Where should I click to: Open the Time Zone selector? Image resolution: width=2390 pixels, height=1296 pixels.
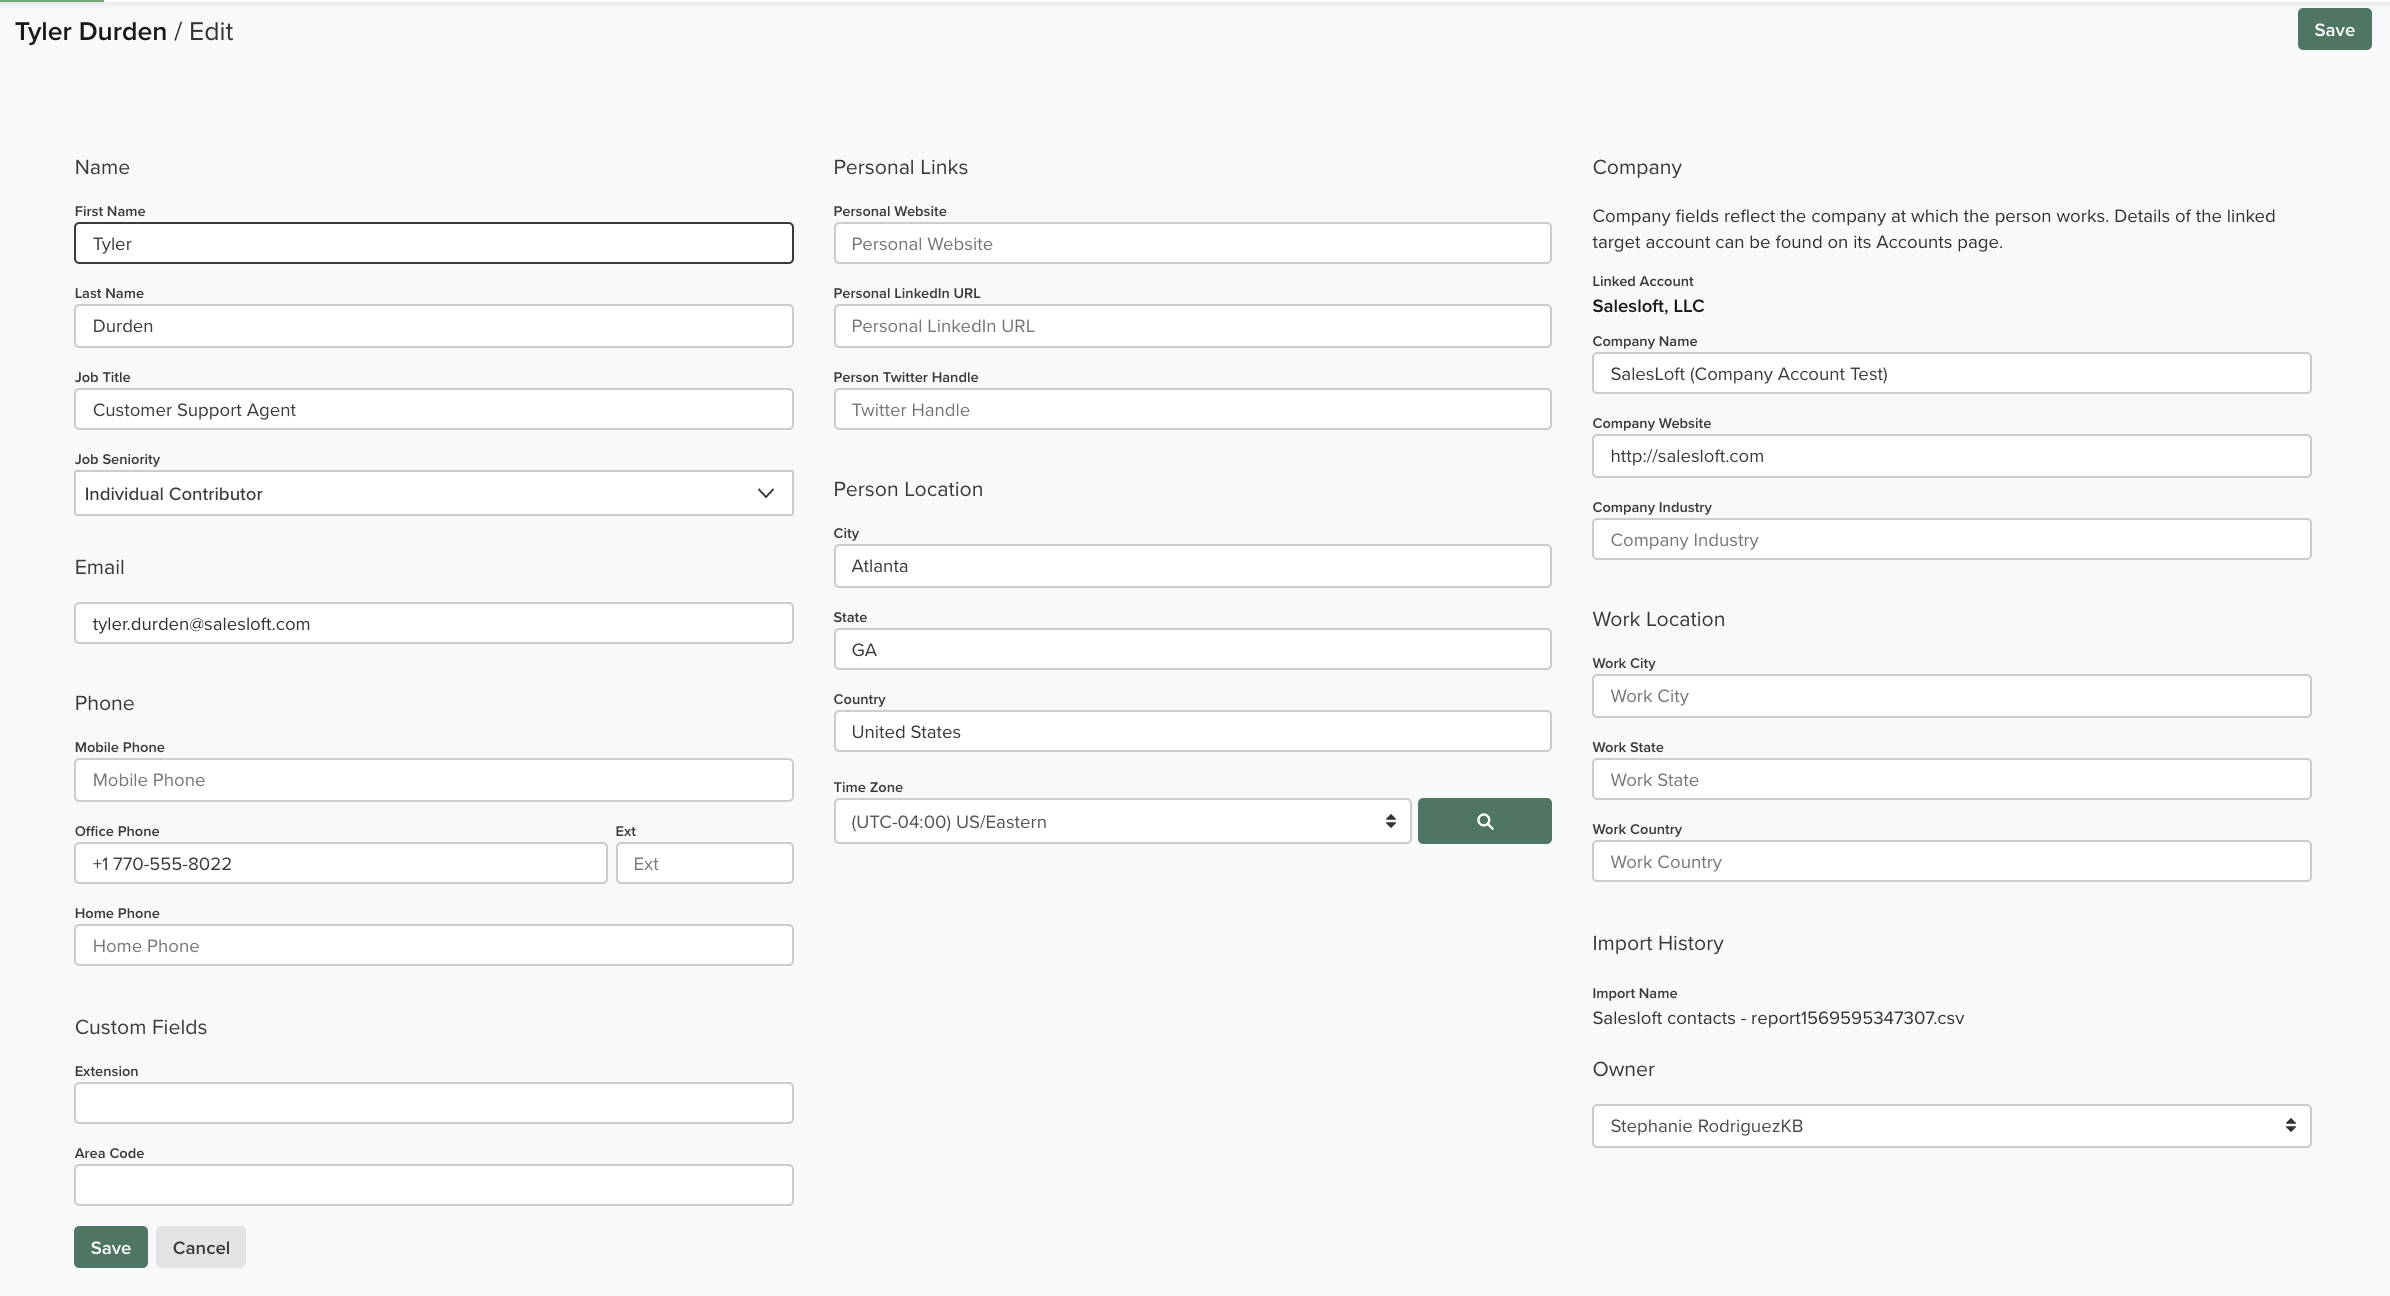click(x=1120, y=820)
